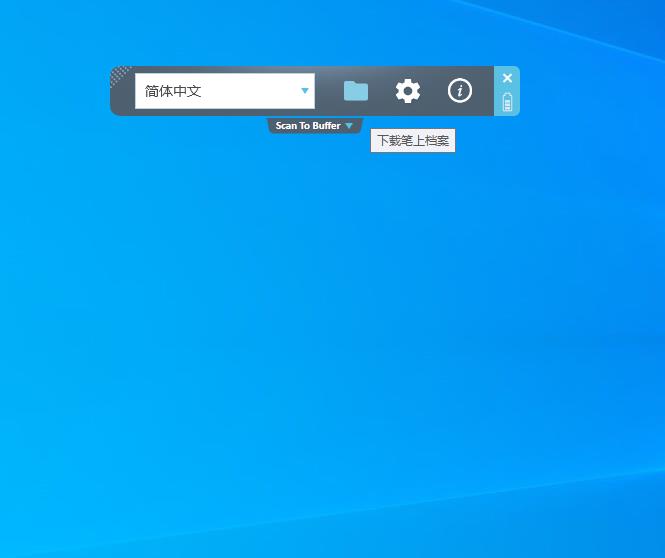
Task: Show info with the circled i icon
Action: pos(460,91)
